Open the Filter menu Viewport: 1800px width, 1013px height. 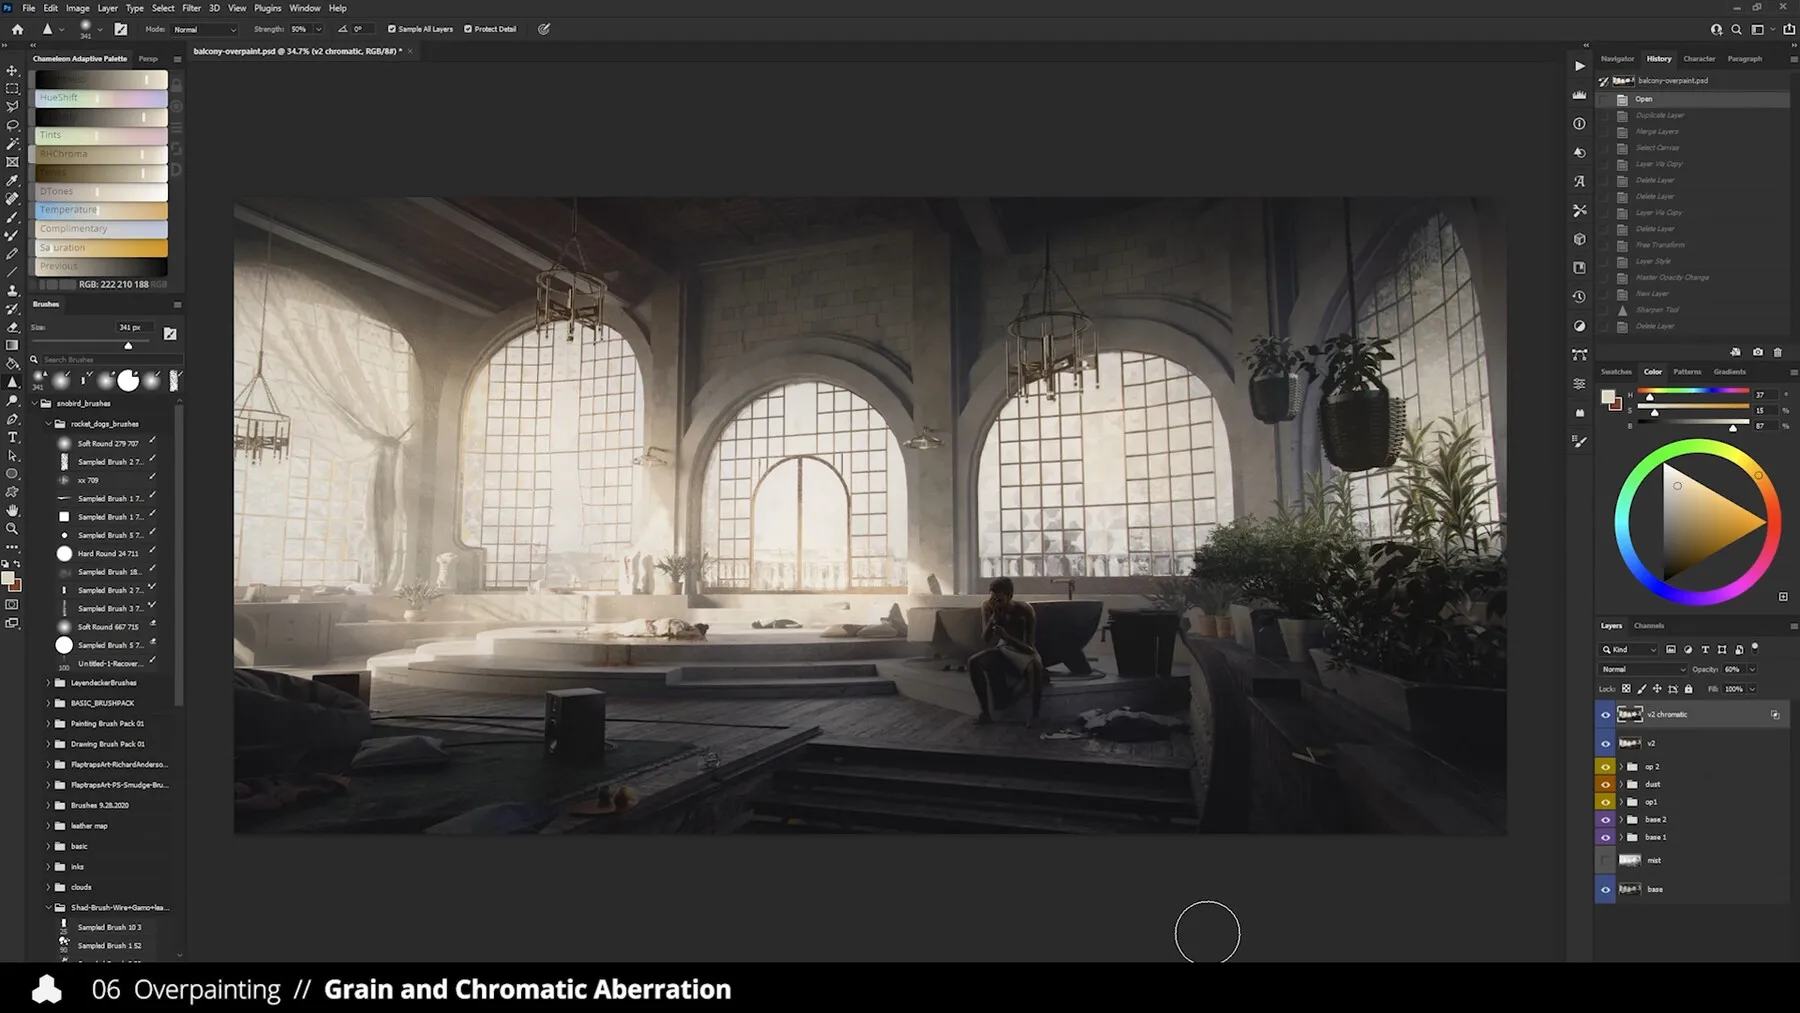[x=191, y=8]
